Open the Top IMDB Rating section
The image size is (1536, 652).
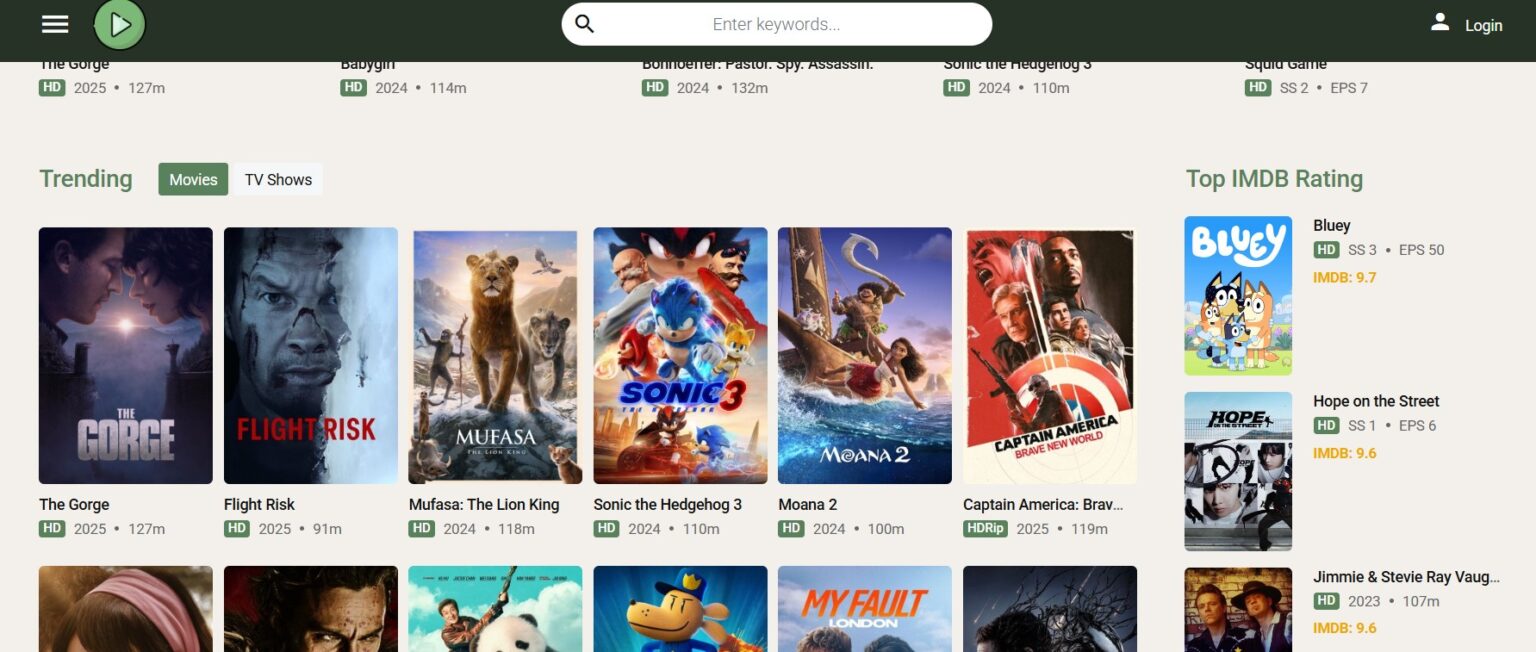point(1273,178)
